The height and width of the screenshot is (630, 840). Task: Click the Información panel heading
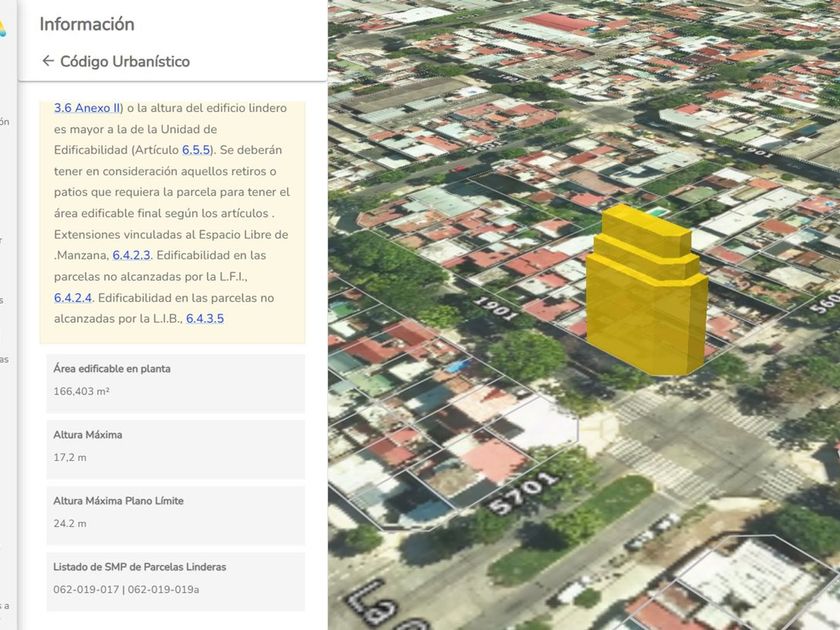tap(87, 24)
